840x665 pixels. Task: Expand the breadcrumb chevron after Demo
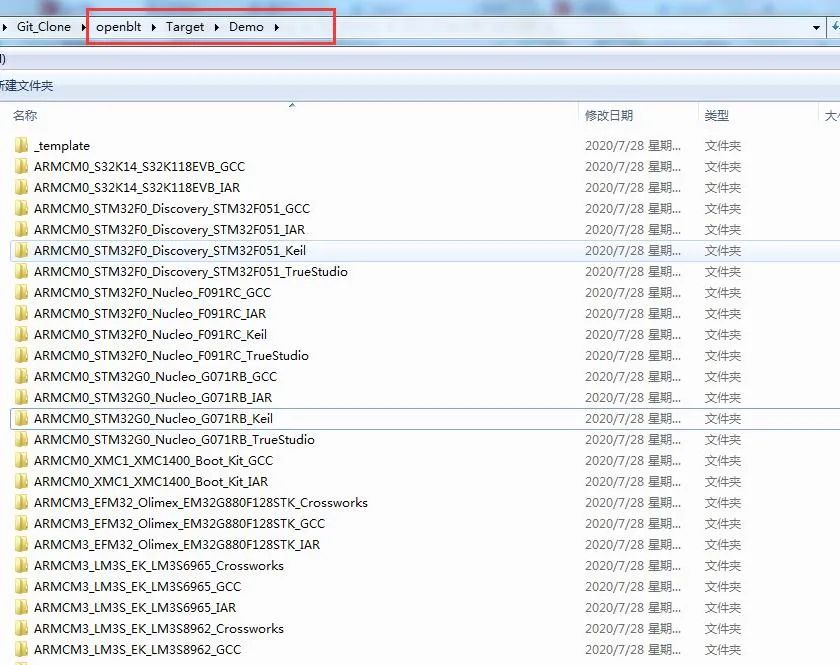click(x=277, y=27)
